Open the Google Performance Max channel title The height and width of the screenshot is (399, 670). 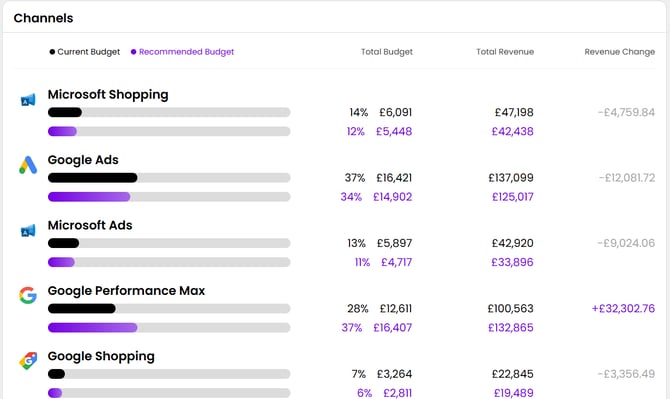click(126, 290)
